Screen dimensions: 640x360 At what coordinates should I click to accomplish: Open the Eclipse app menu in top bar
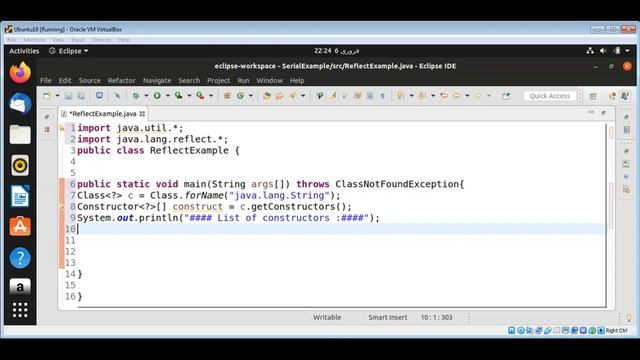[69, 51]
